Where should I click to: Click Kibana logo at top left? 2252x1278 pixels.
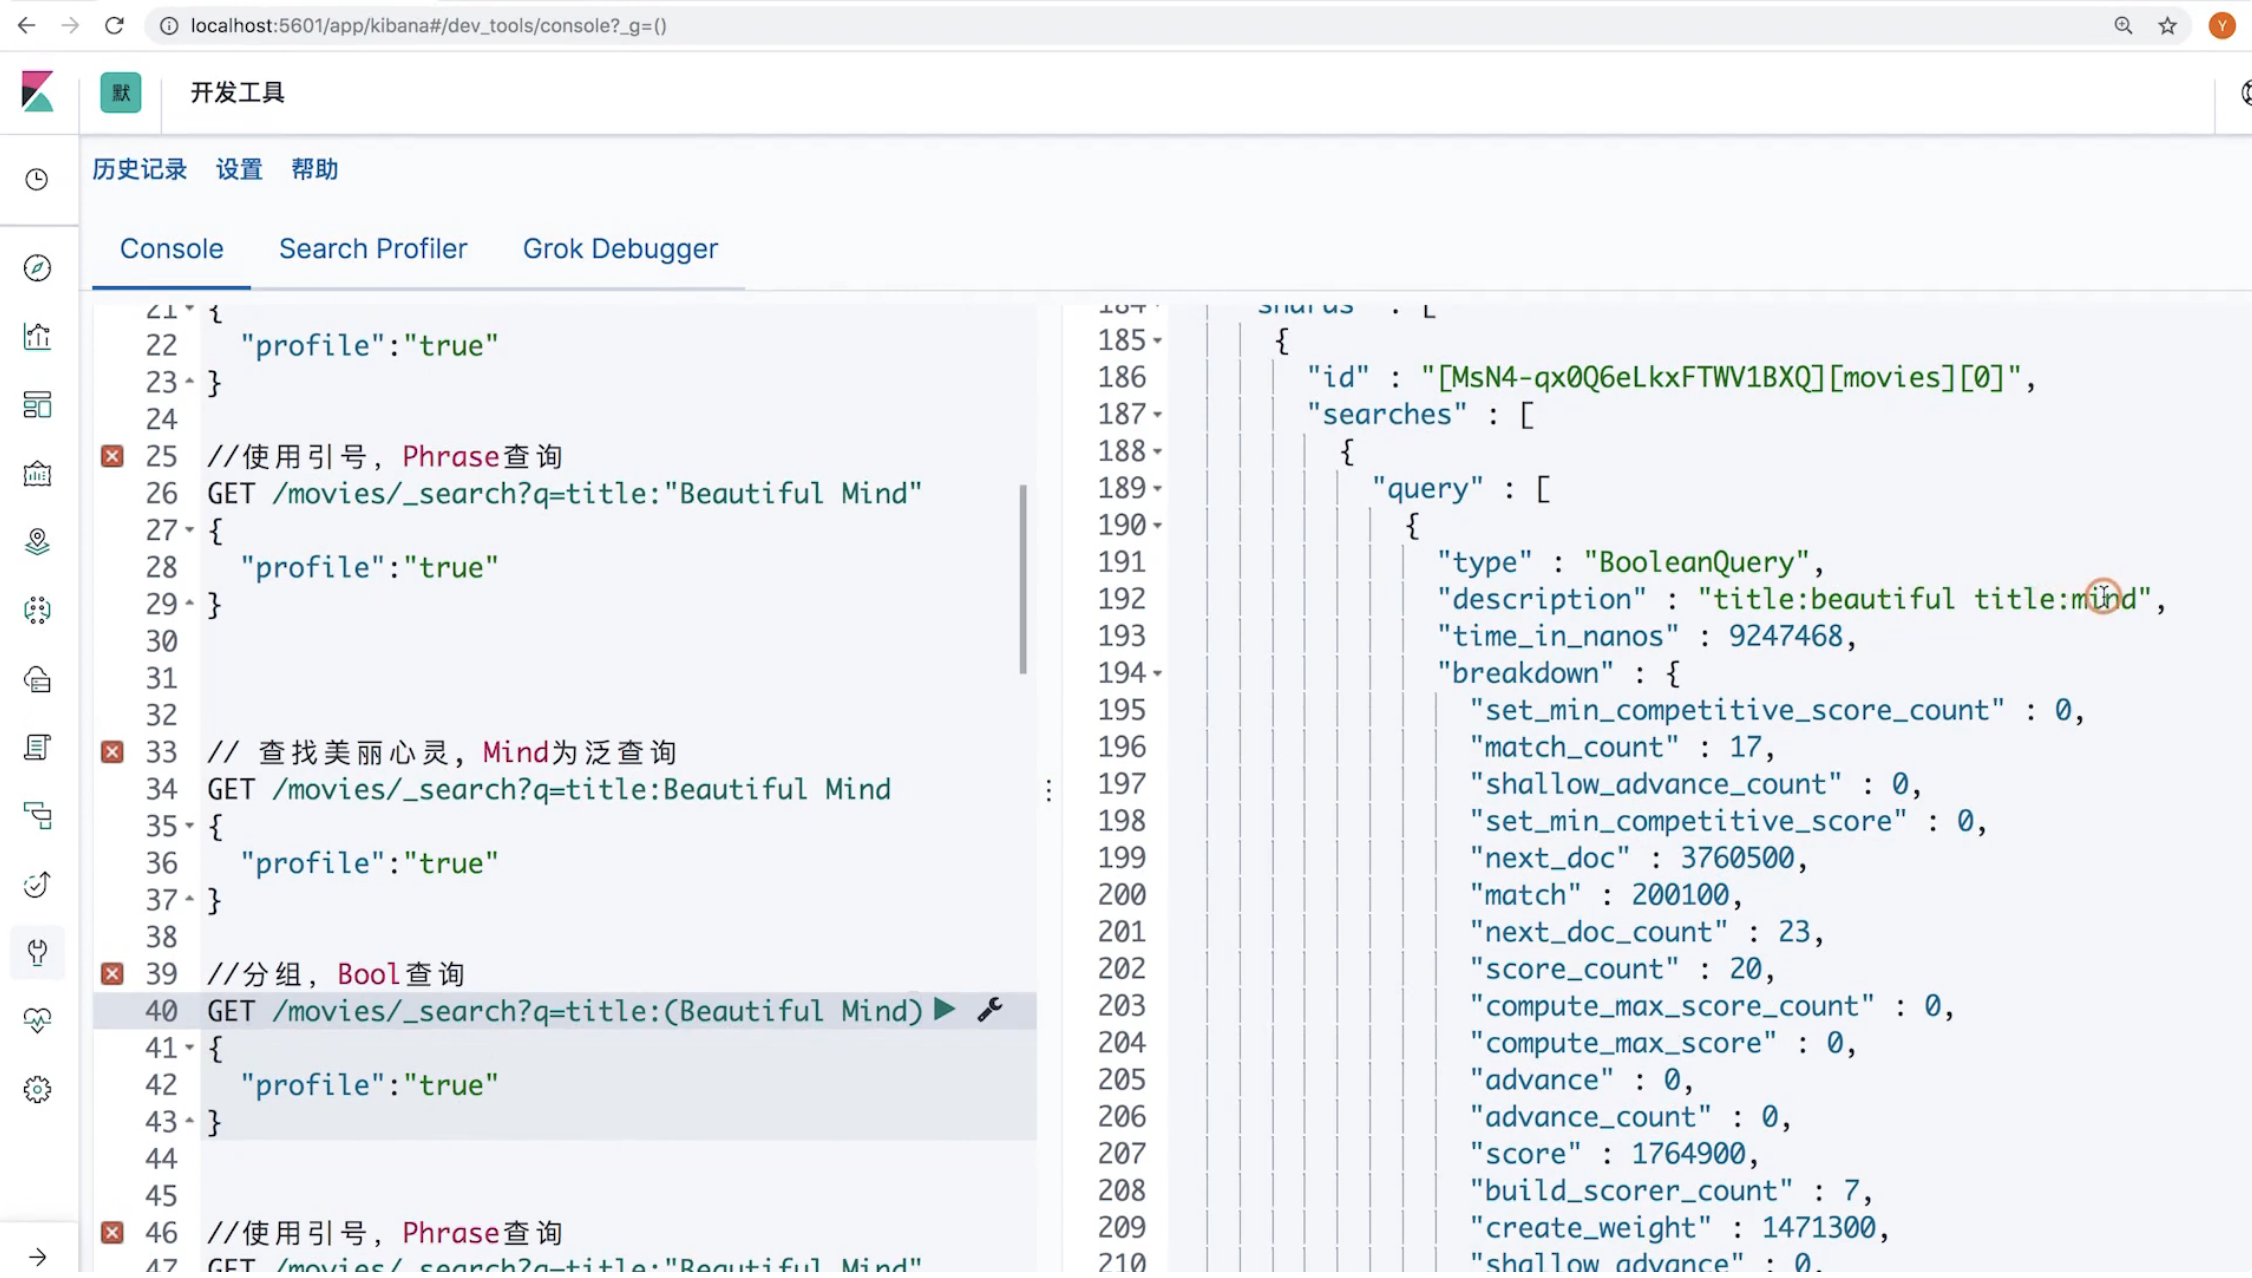pos(37,92)
